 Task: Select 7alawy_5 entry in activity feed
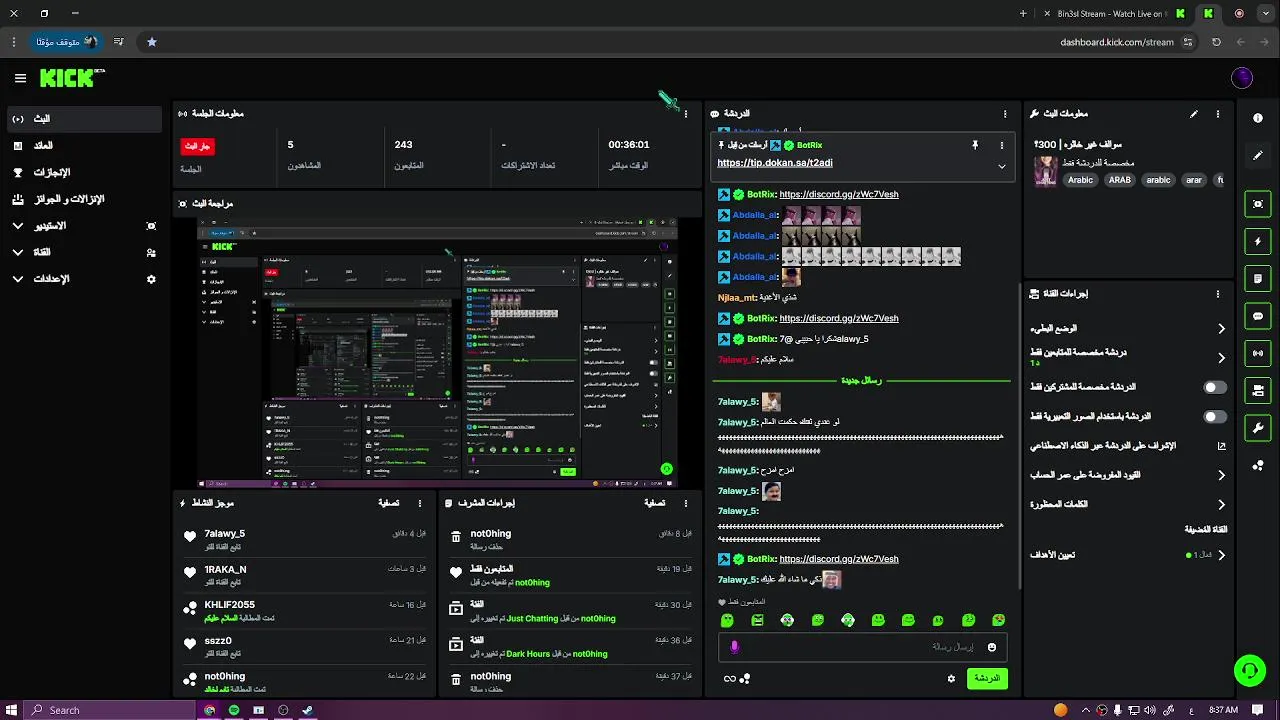pyautogui.click(x=305, y=539)
